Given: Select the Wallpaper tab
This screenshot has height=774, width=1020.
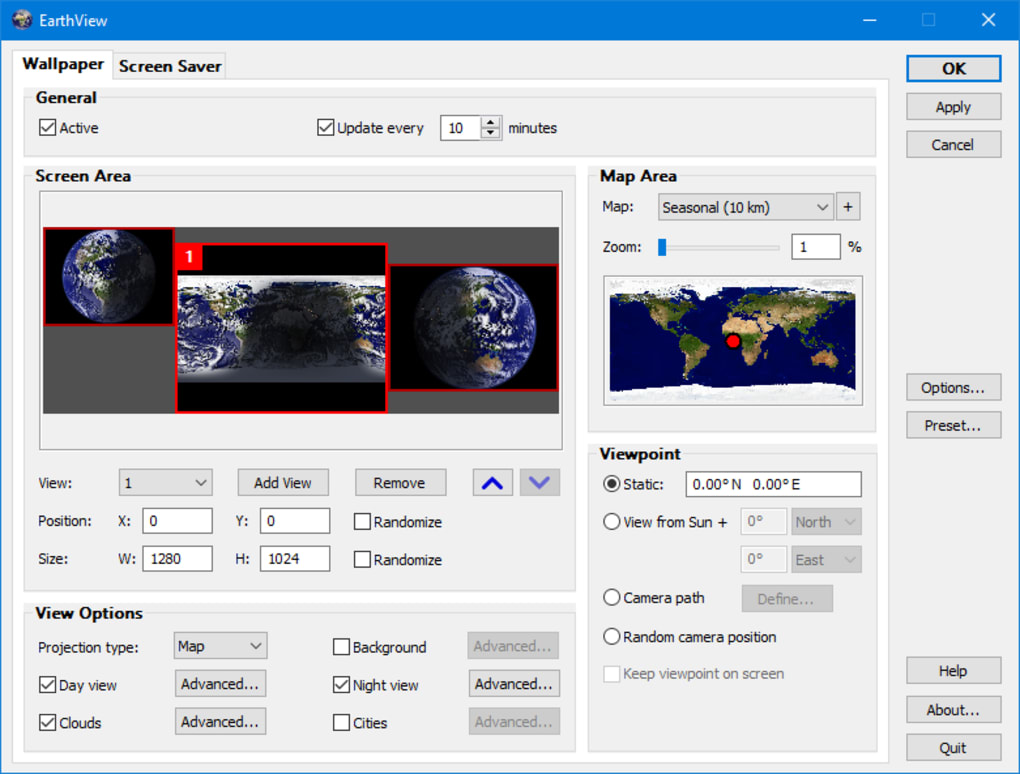Looking at the screenshot, I should pos(63,64).
